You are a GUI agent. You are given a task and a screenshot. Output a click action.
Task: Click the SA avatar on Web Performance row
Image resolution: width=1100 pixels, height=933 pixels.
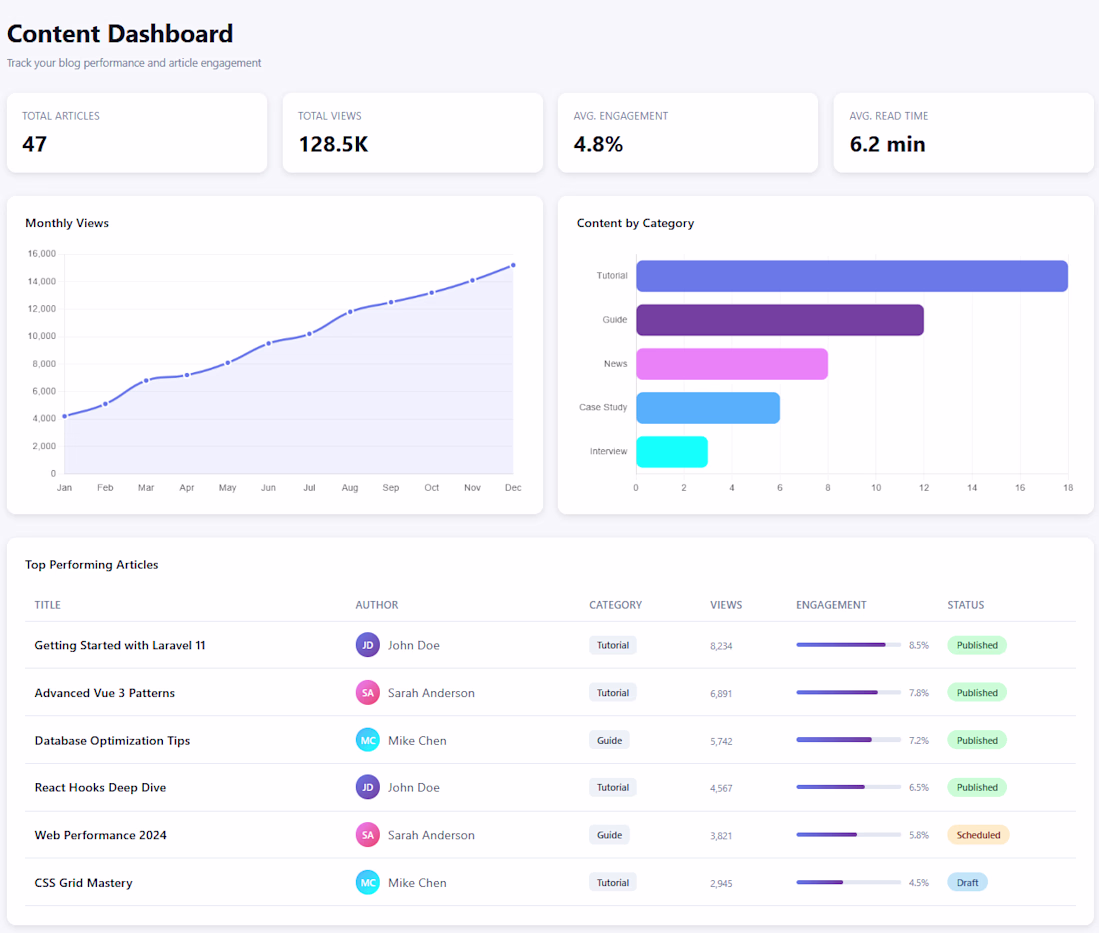tap(368, 835)
